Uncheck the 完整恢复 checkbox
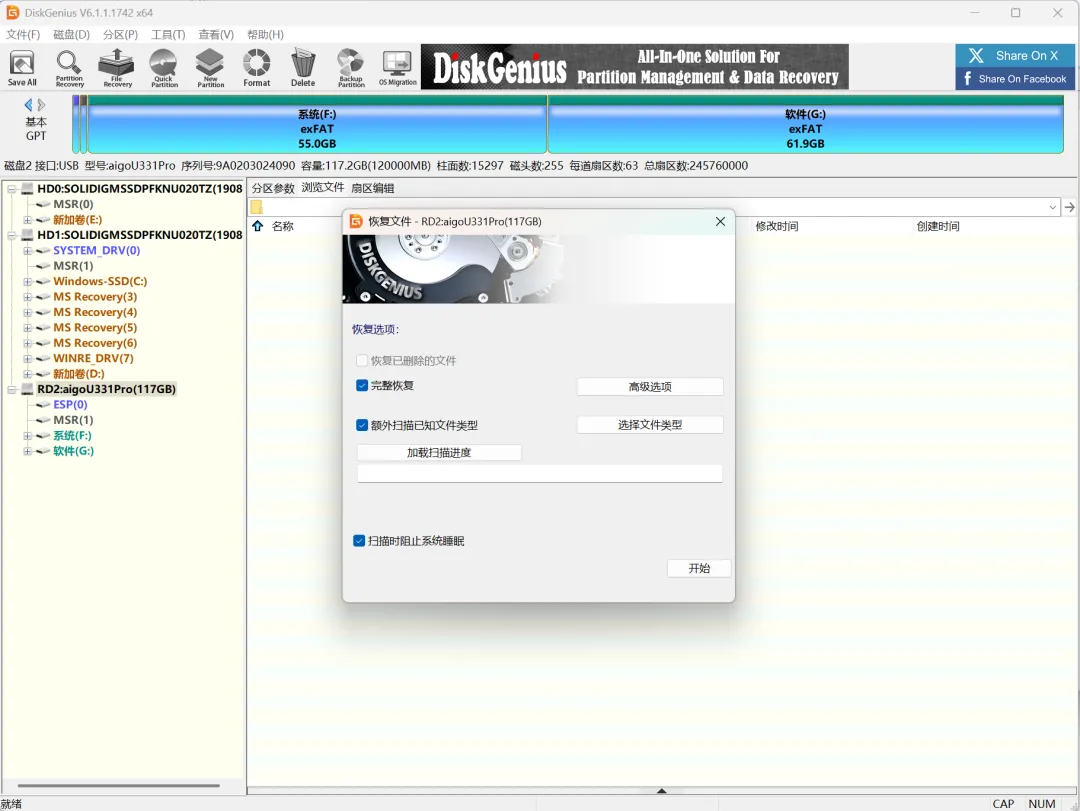 pos(362,385)
